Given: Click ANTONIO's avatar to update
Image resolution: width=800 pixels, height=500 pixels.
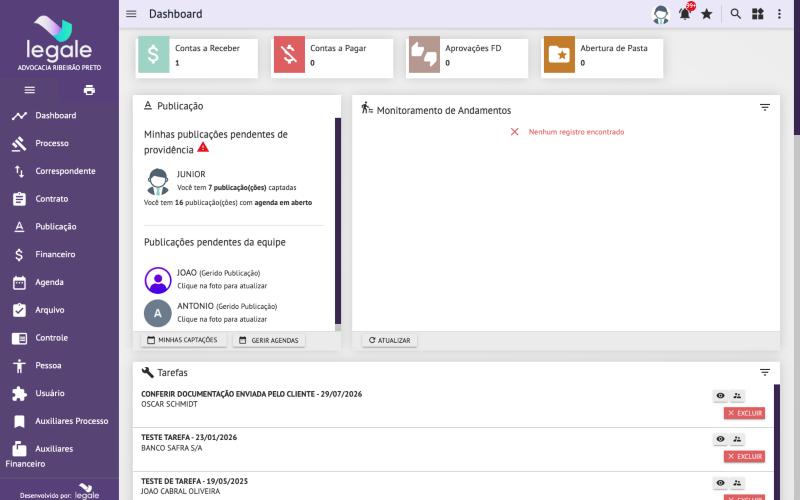Looking at the screenshot, I should click(x=158, y=313).
